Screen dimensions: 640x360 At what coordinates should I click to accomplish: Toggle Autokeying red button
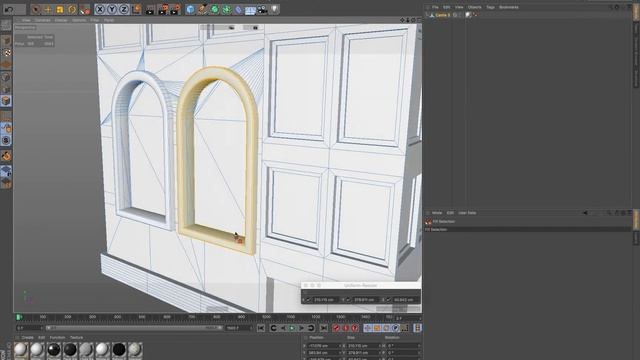click(346, 328)
